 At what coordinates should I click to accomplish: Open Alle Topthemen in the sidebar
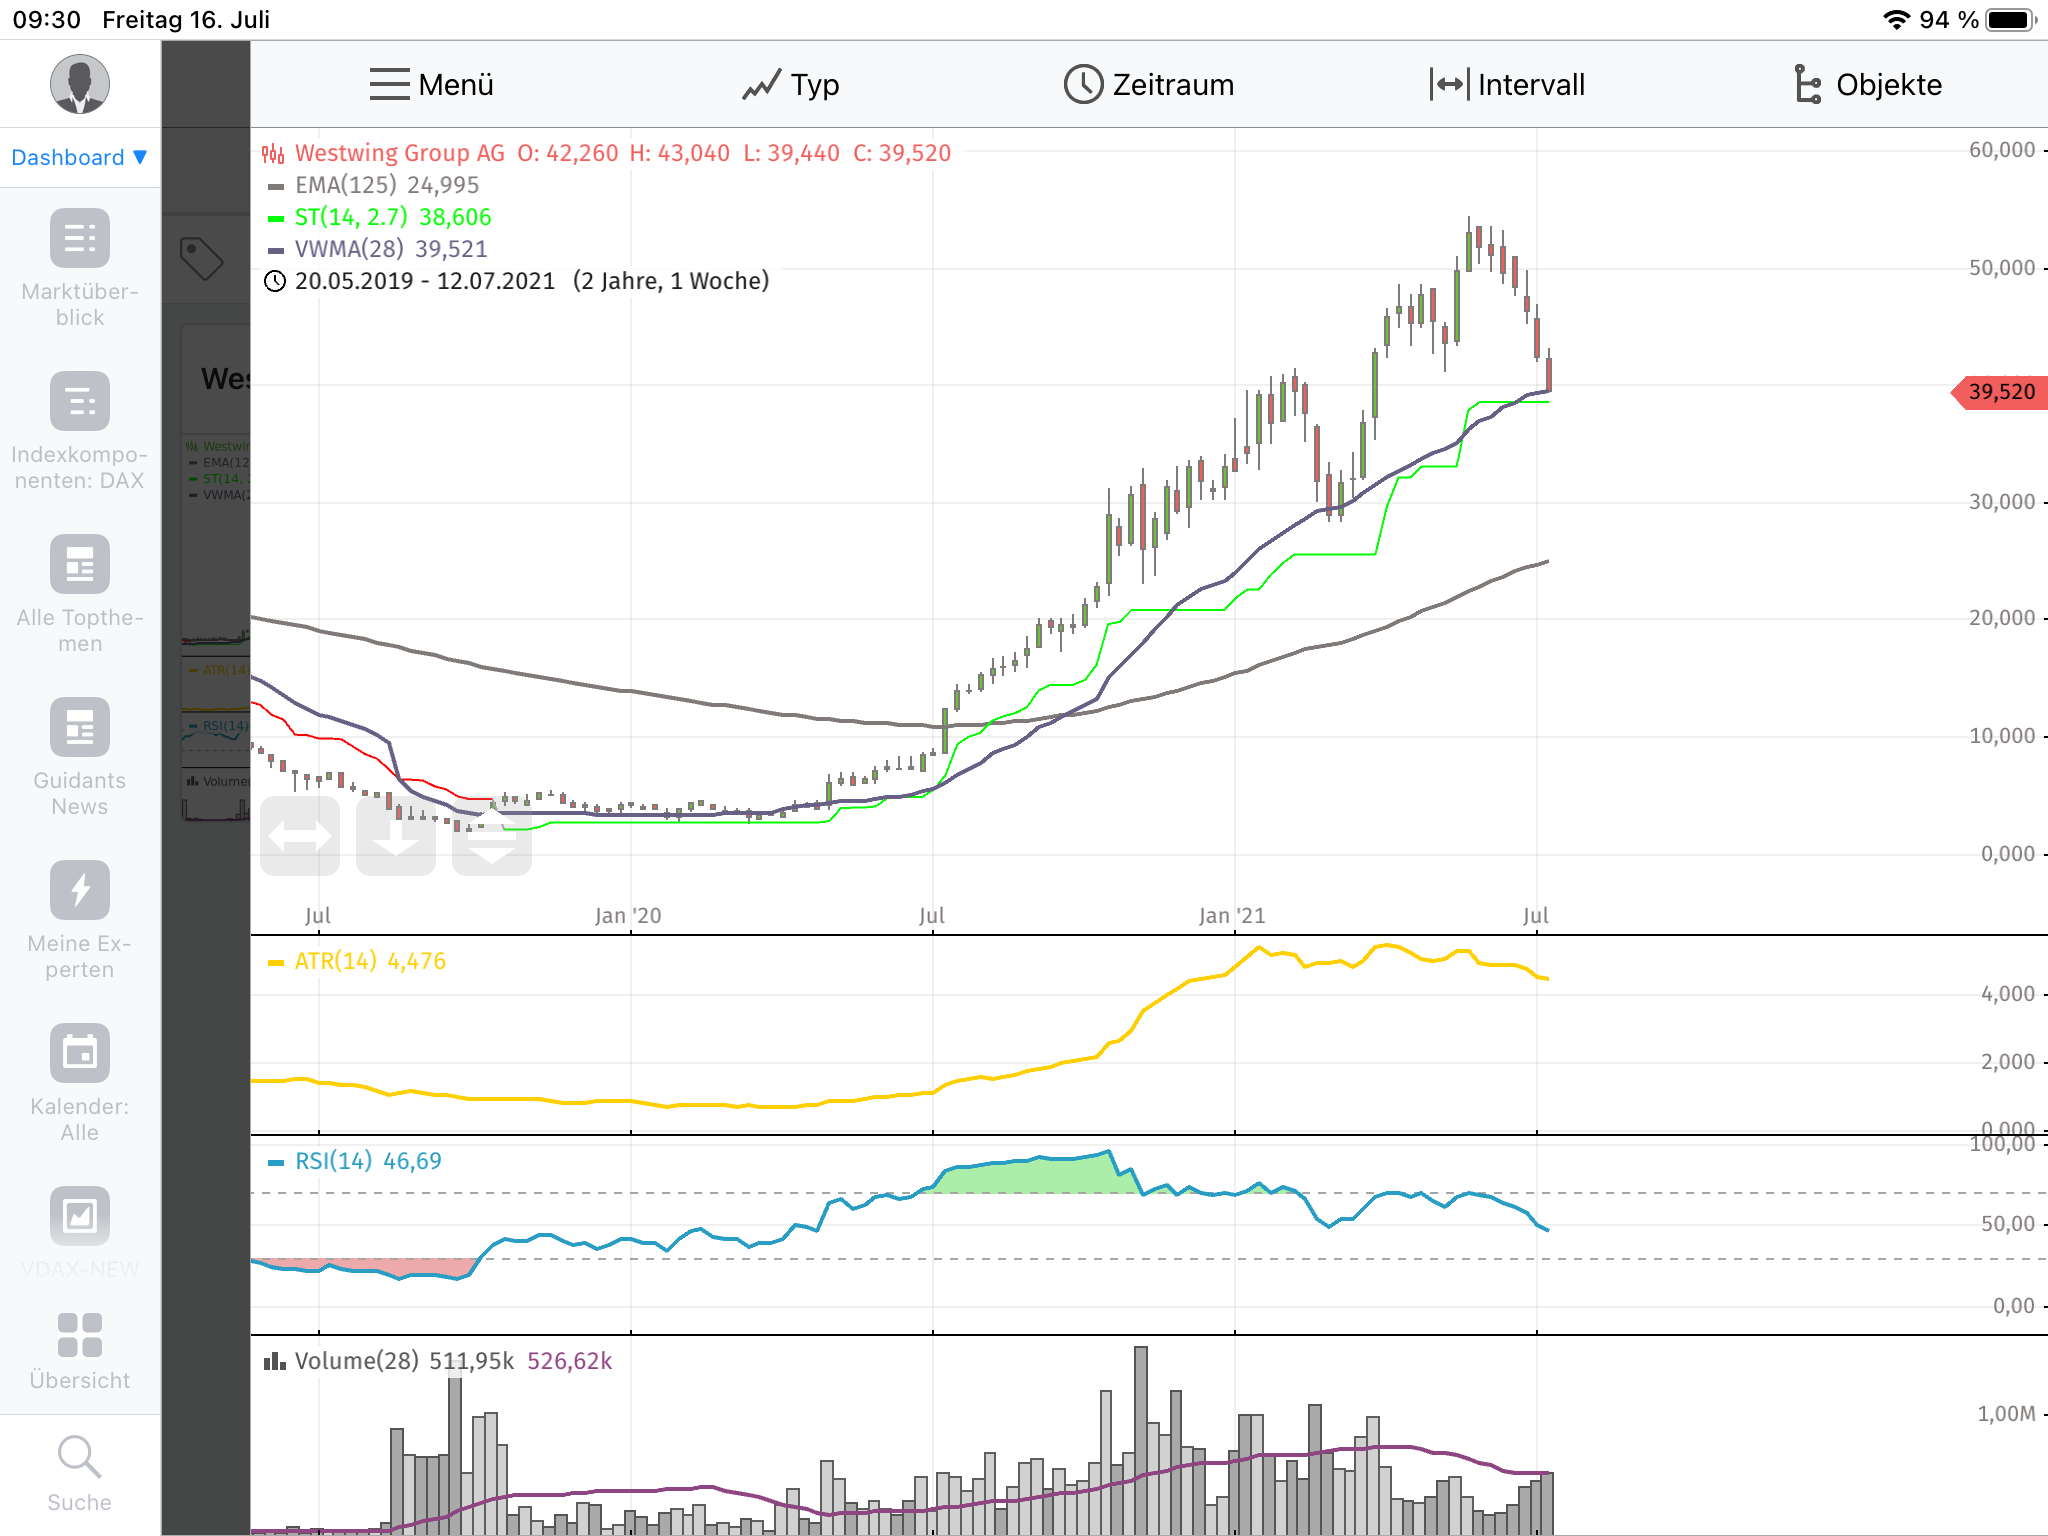click(x=79, y=565)
